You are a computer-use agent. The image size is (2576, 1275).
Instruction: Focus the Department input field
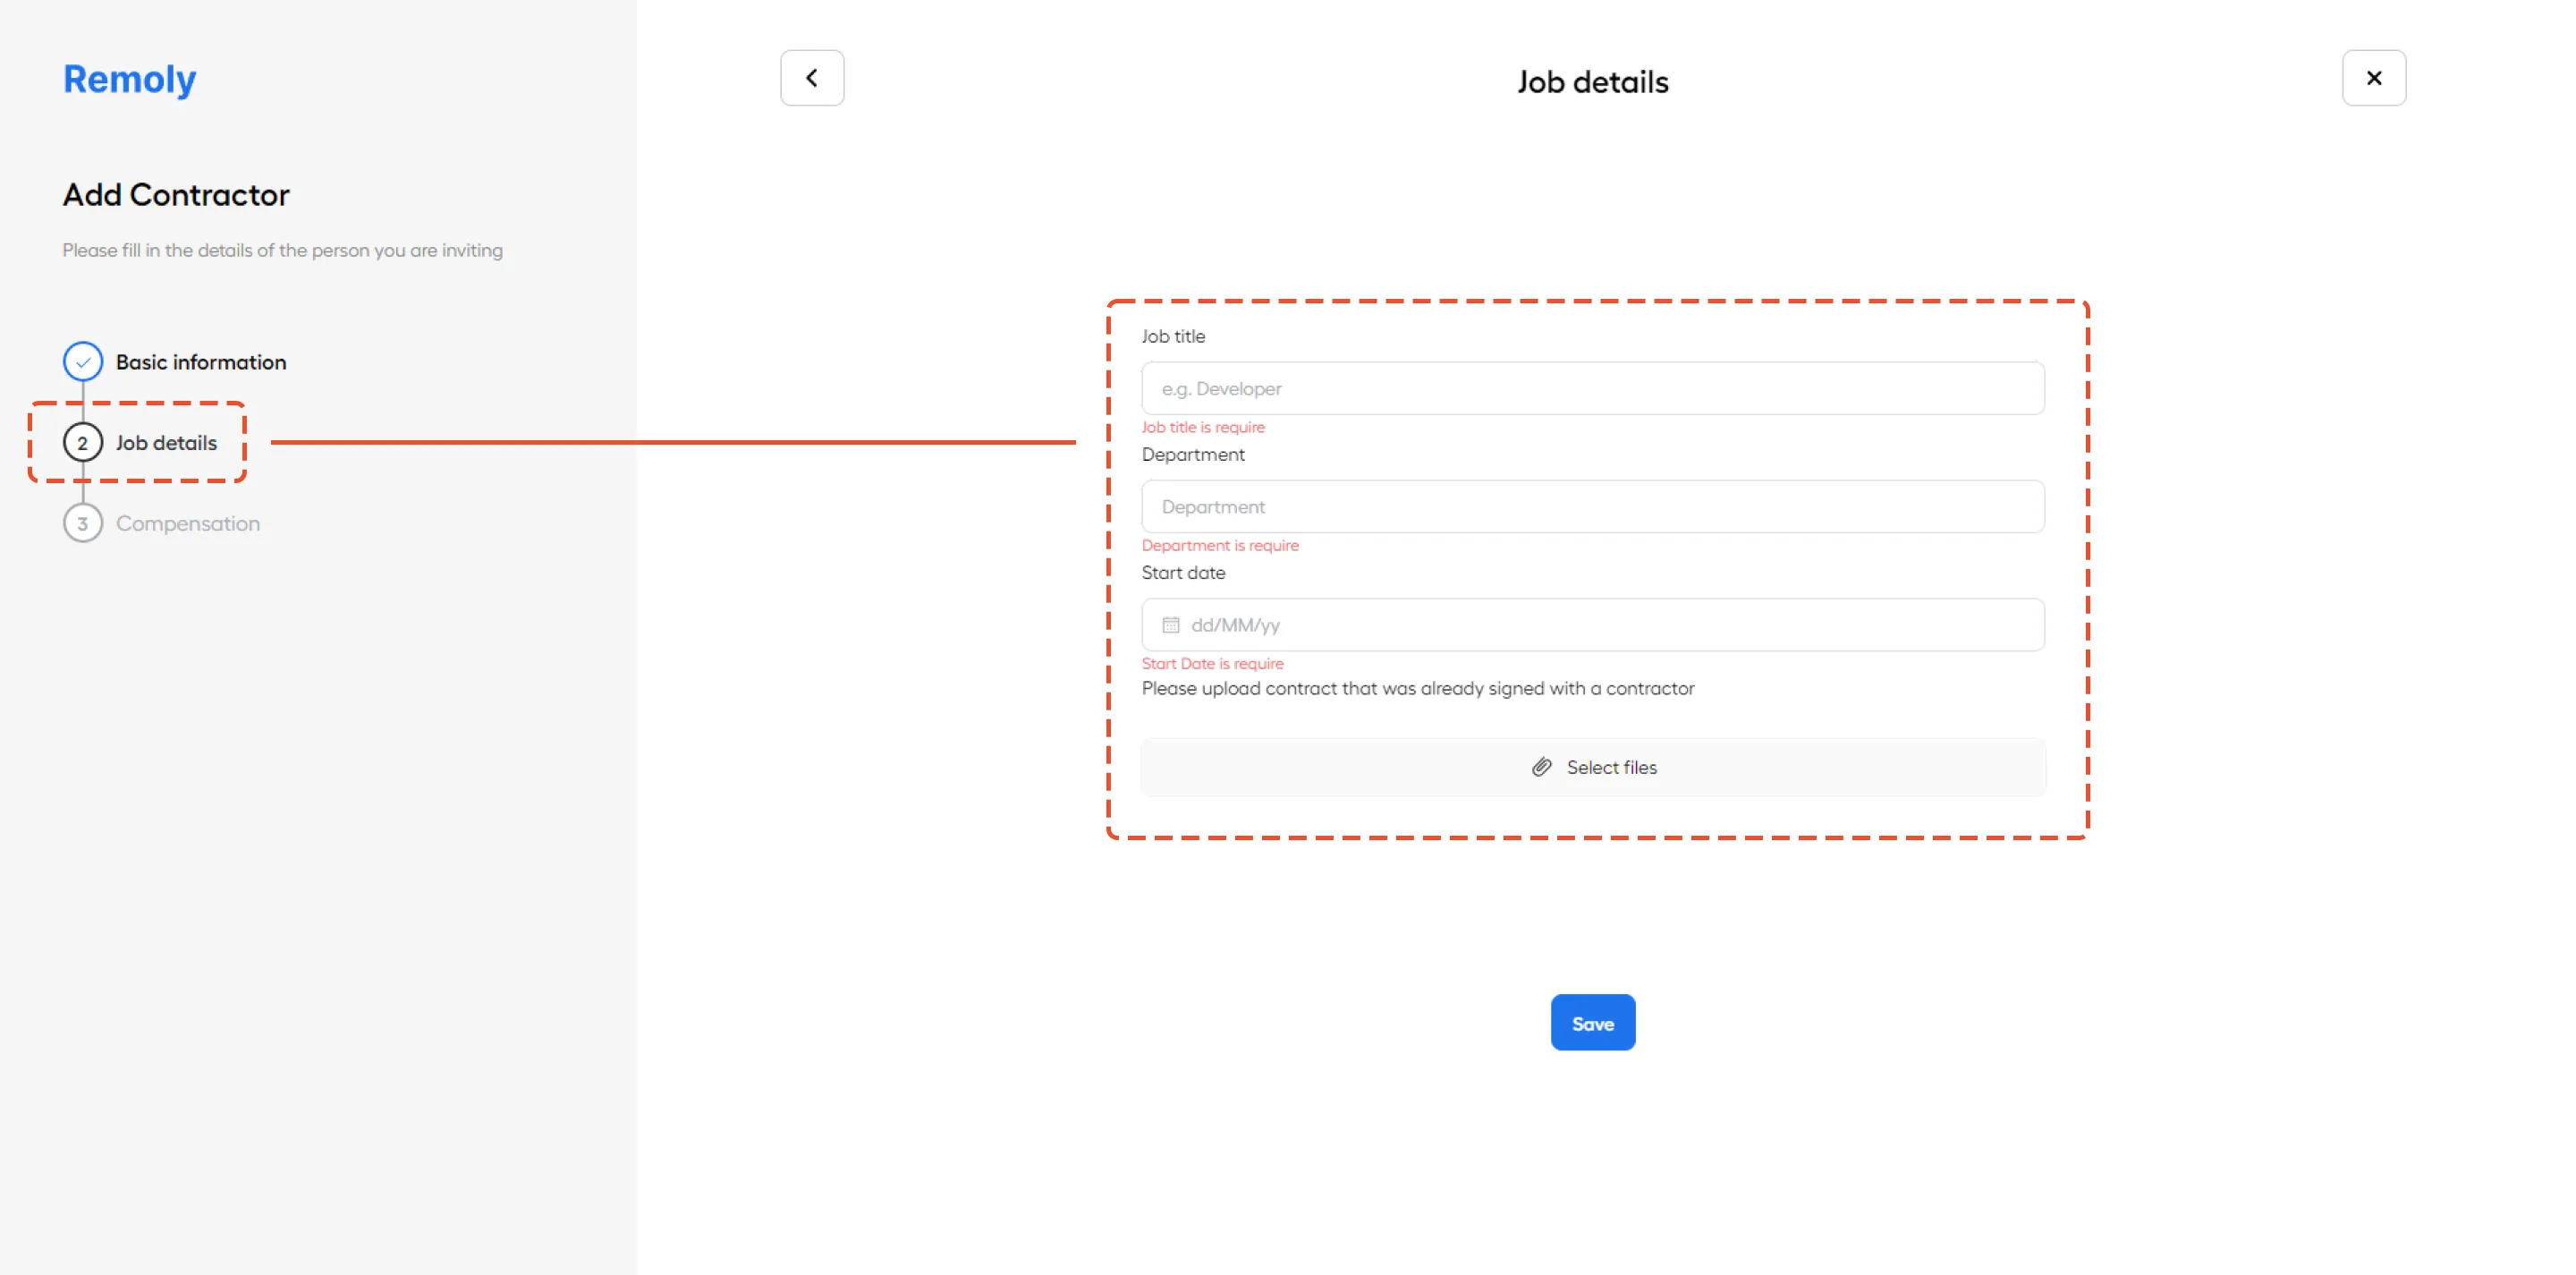click(1593, 507)
